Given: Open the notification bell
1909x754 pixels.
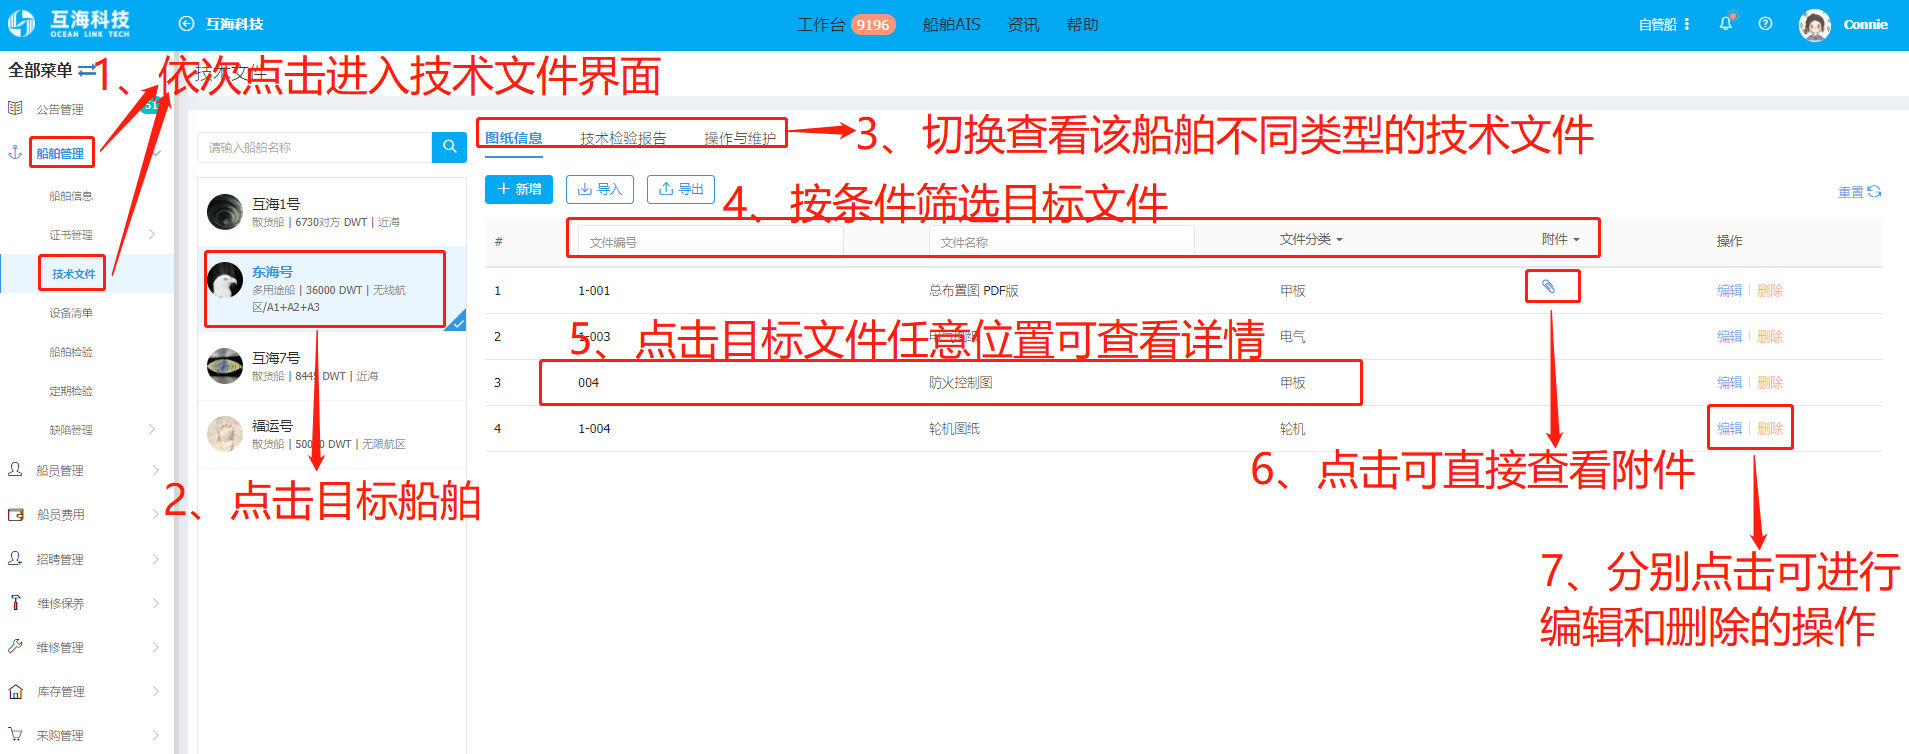Looking at the screenshot, I should point(1725,24).
